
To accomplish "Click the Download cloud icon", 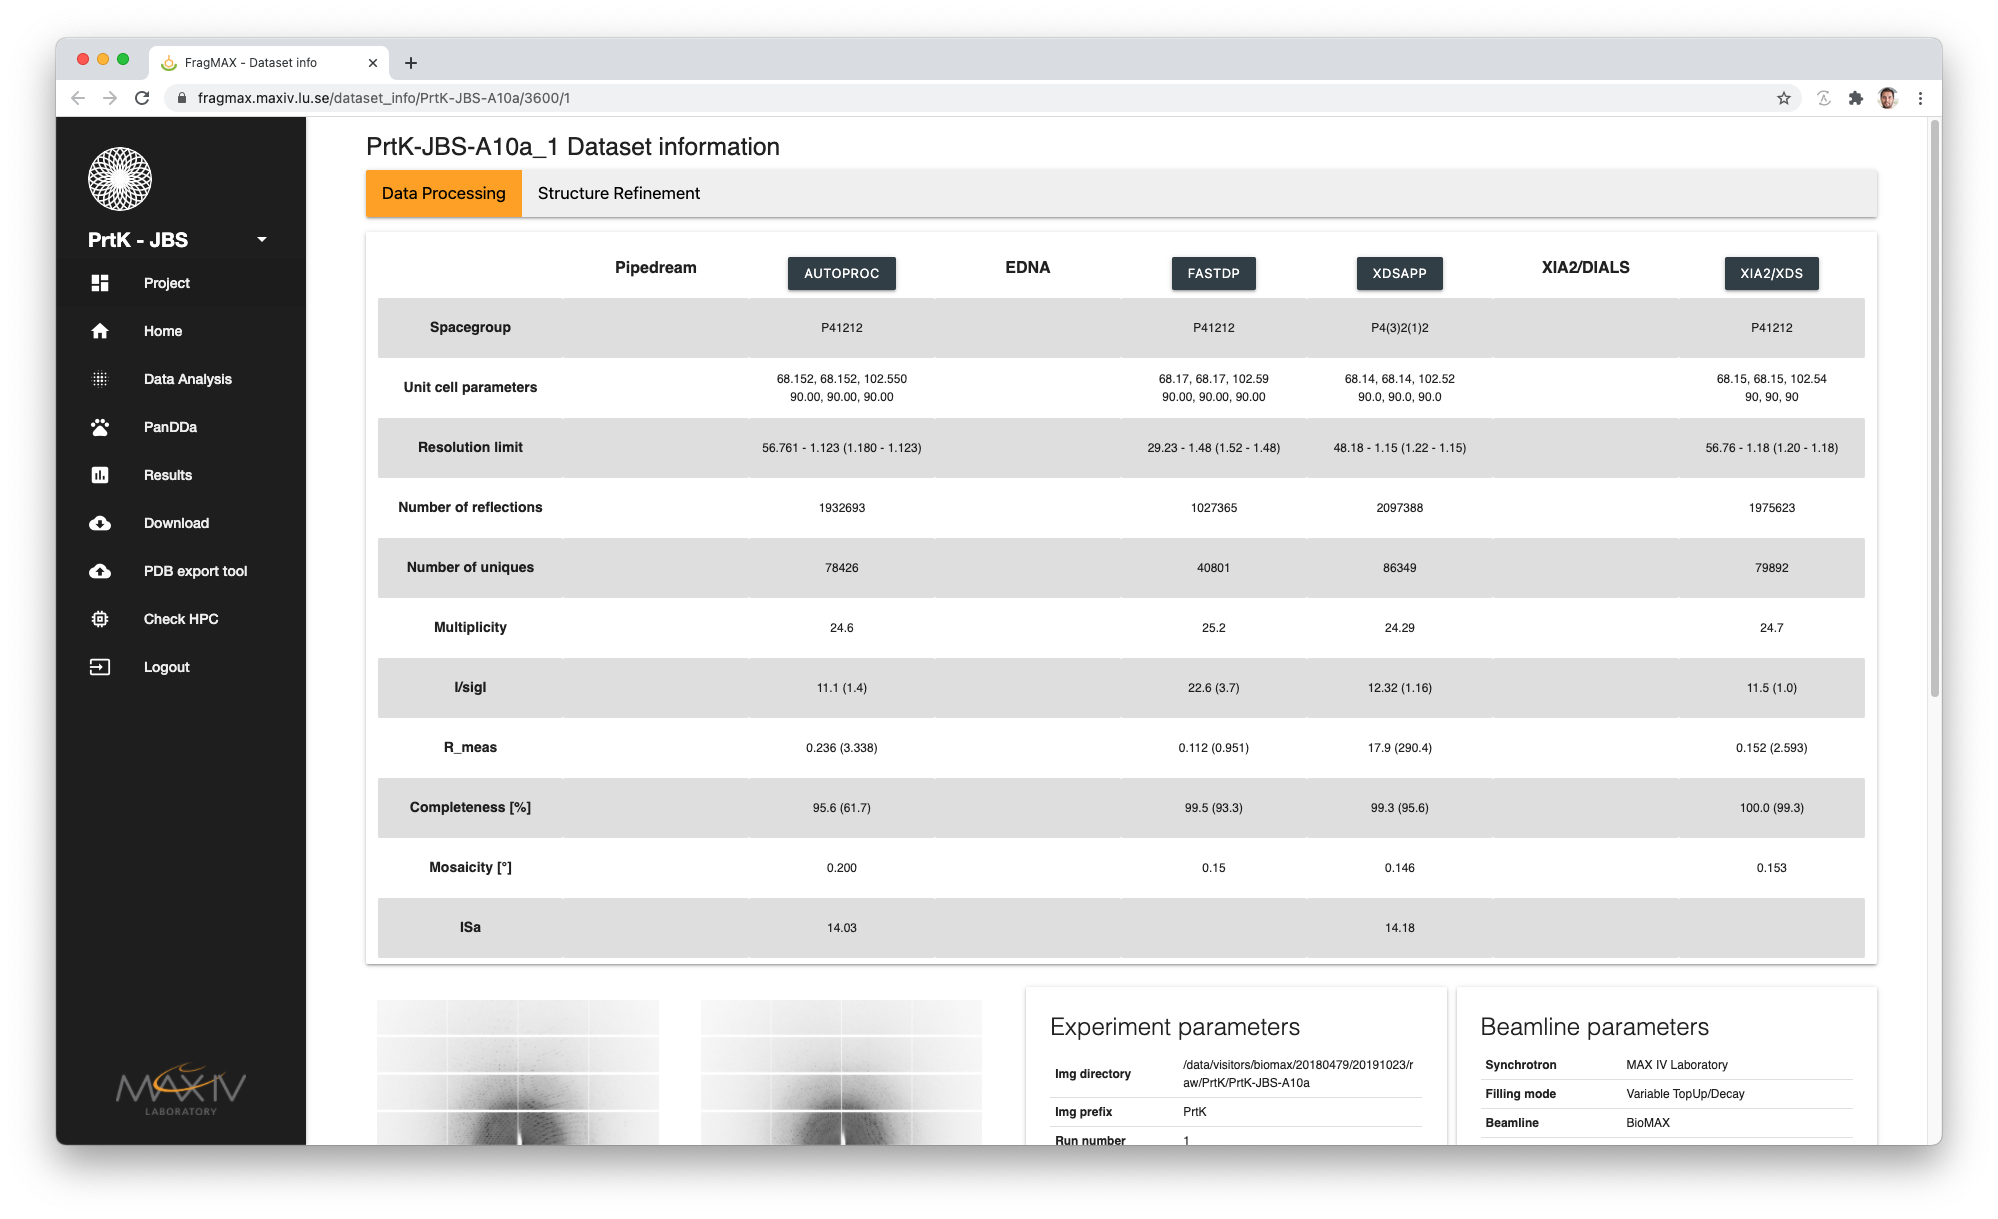I will [x=100, y=523].
